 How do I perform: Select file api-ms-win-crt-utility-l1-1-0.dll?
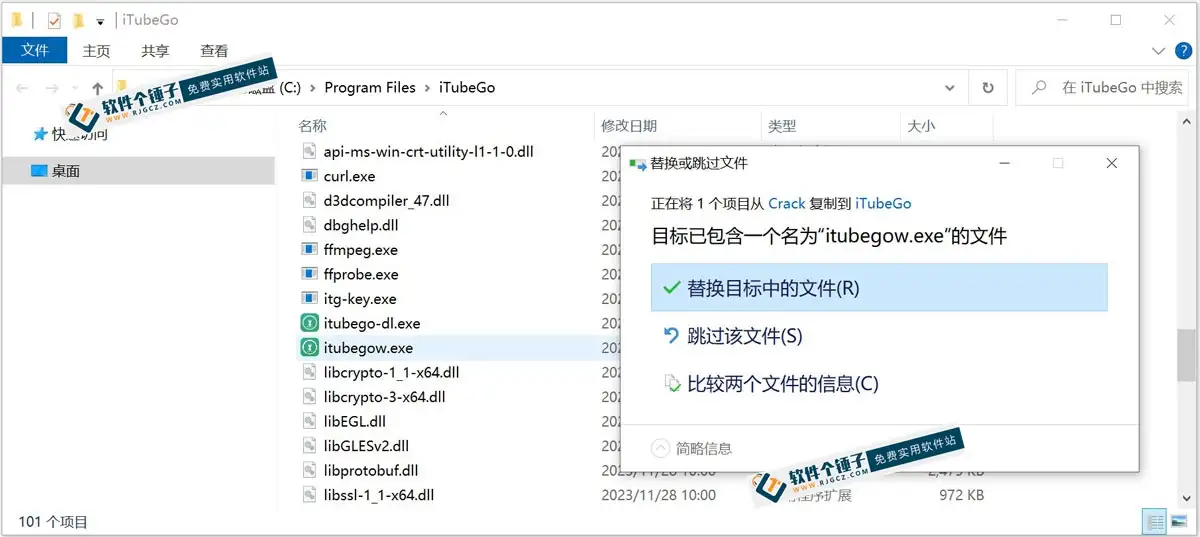(429, 152)
